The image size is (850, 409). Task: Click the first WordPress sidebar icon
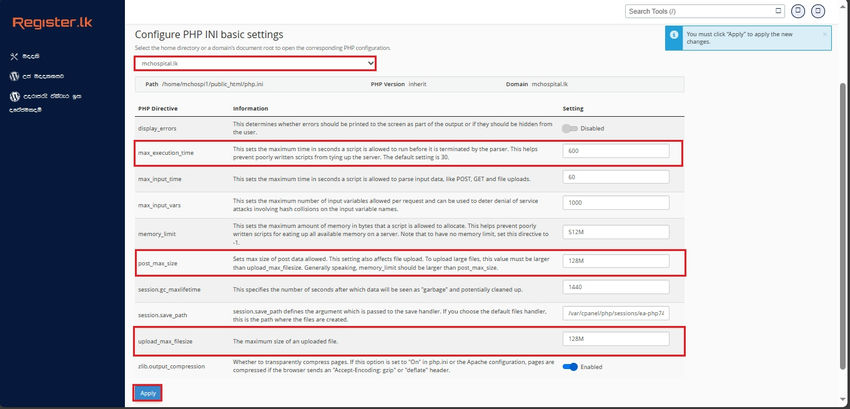tap(15, 76)
